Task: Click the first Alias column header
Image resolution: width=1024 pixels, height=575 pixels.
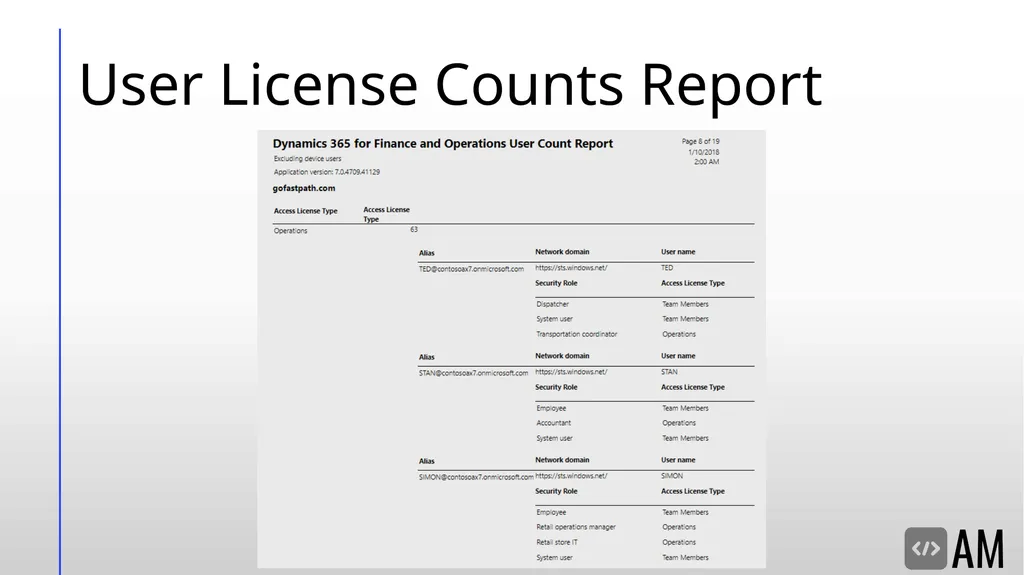Action: point(426,253)
